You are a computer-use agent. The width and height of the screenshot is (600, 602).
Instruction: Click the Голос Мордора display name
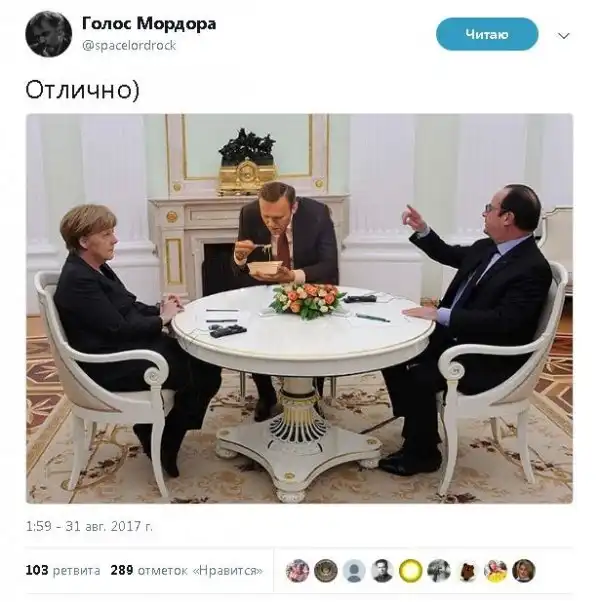(x=149, y=24)
